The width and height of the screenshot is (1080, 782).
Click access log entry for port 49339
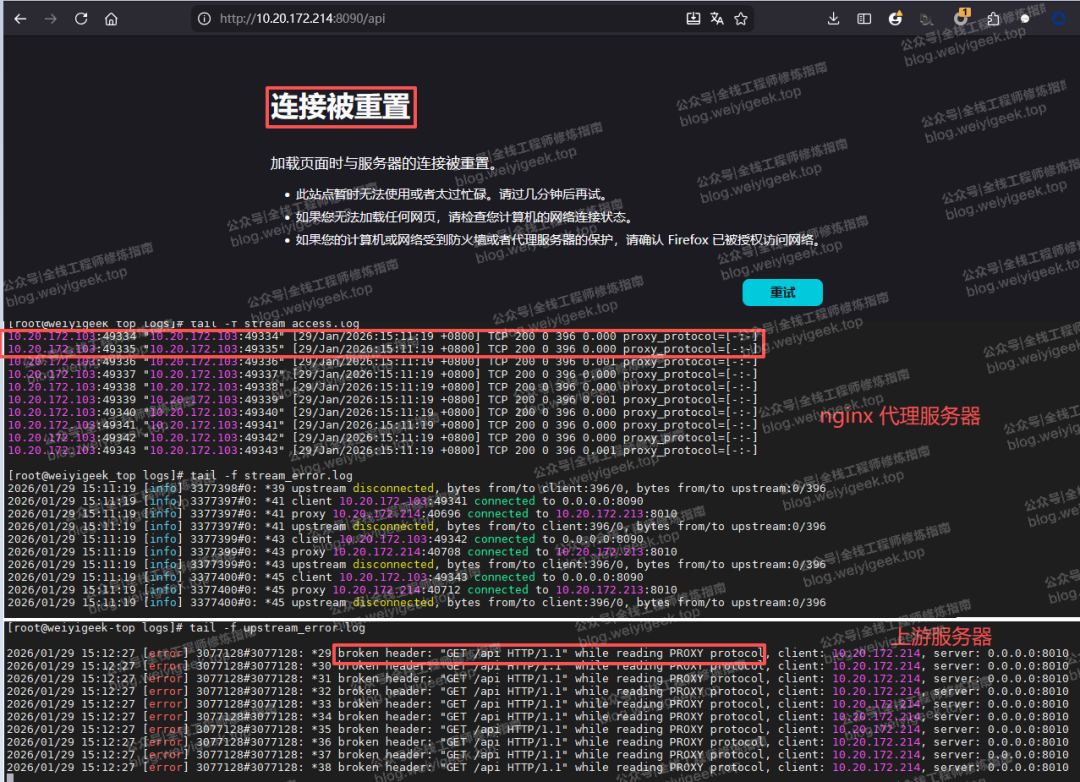click(x=382, y=400)
